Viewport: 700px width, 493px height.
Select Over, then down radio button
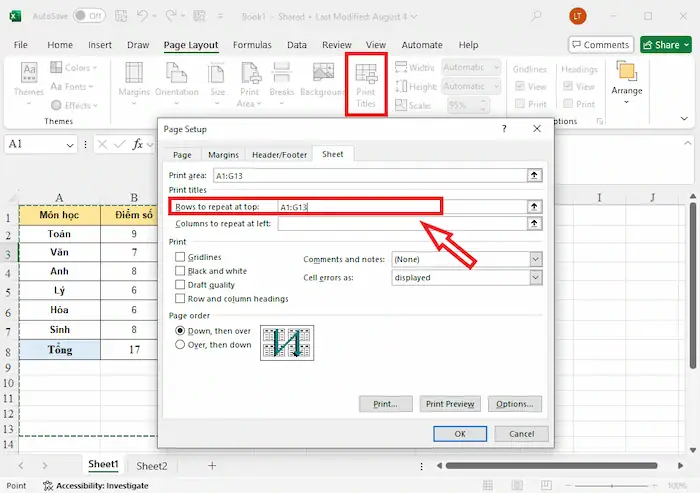point(180,345)
